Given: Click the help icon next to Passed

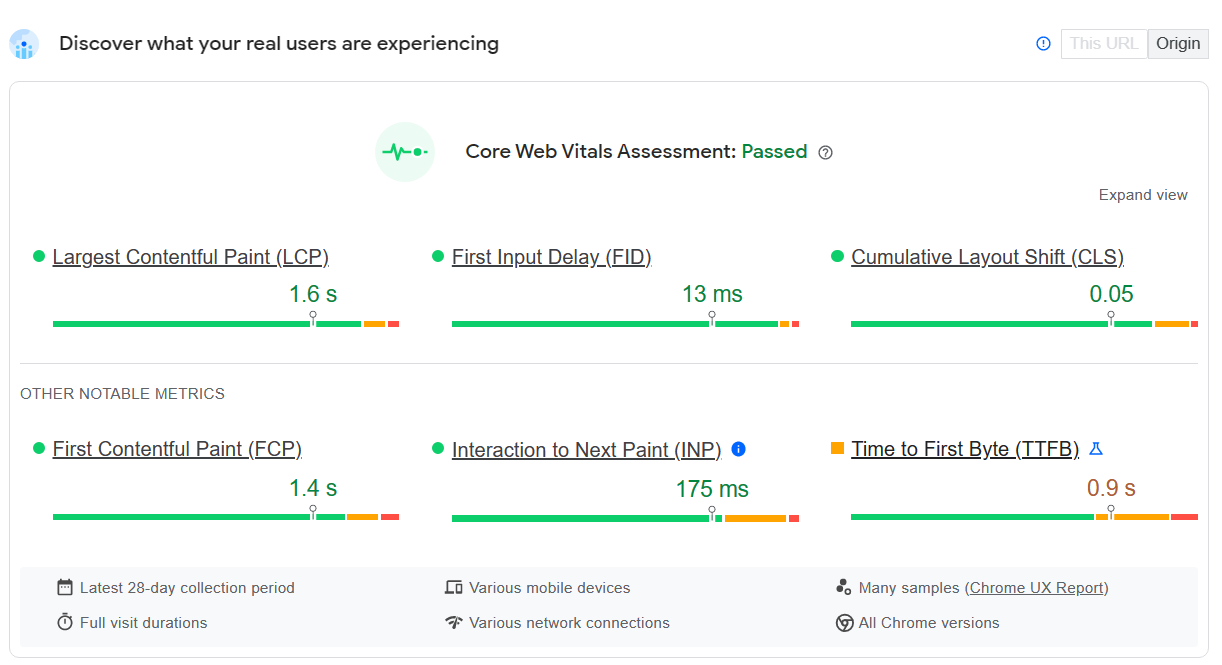Looking at the screenshot, I should [x=825, y=152].
